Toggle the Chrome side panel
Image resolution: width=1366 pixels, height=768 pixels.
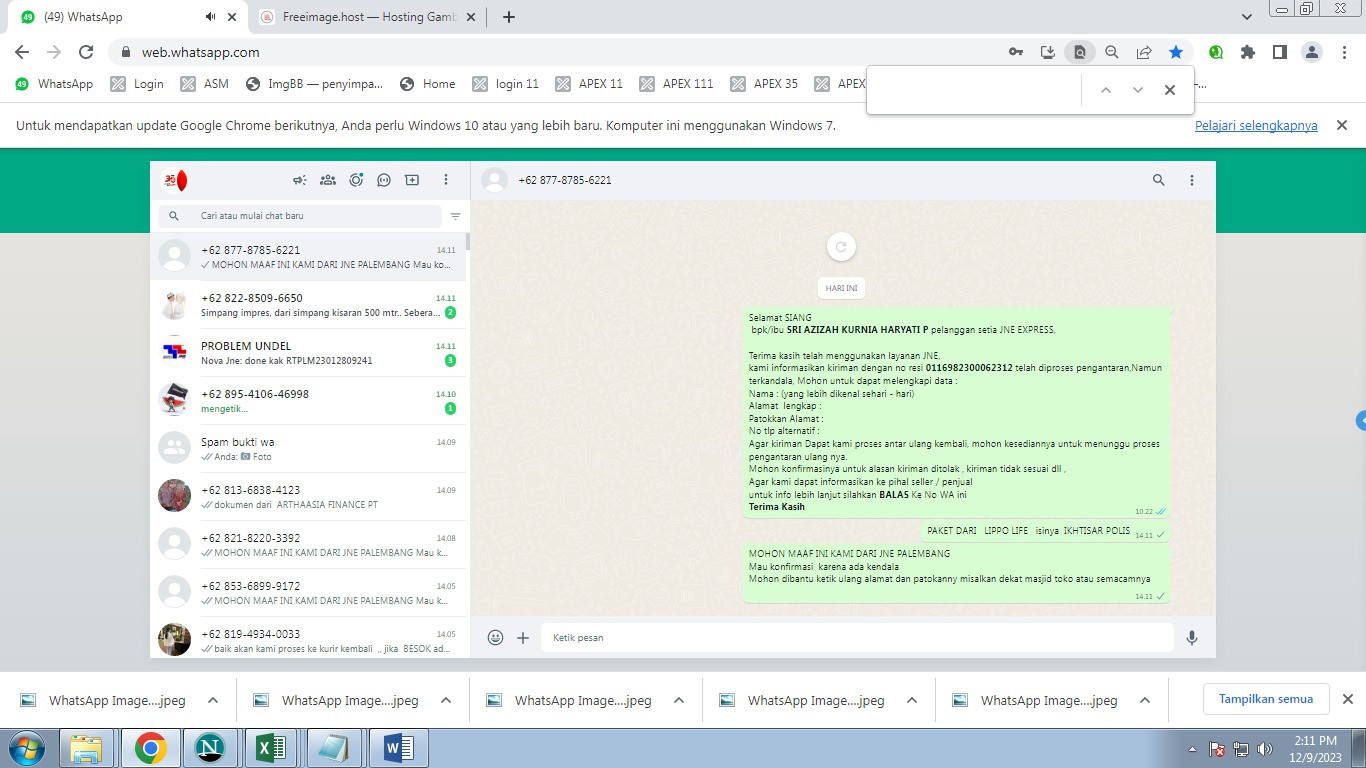coord(1280,52)
